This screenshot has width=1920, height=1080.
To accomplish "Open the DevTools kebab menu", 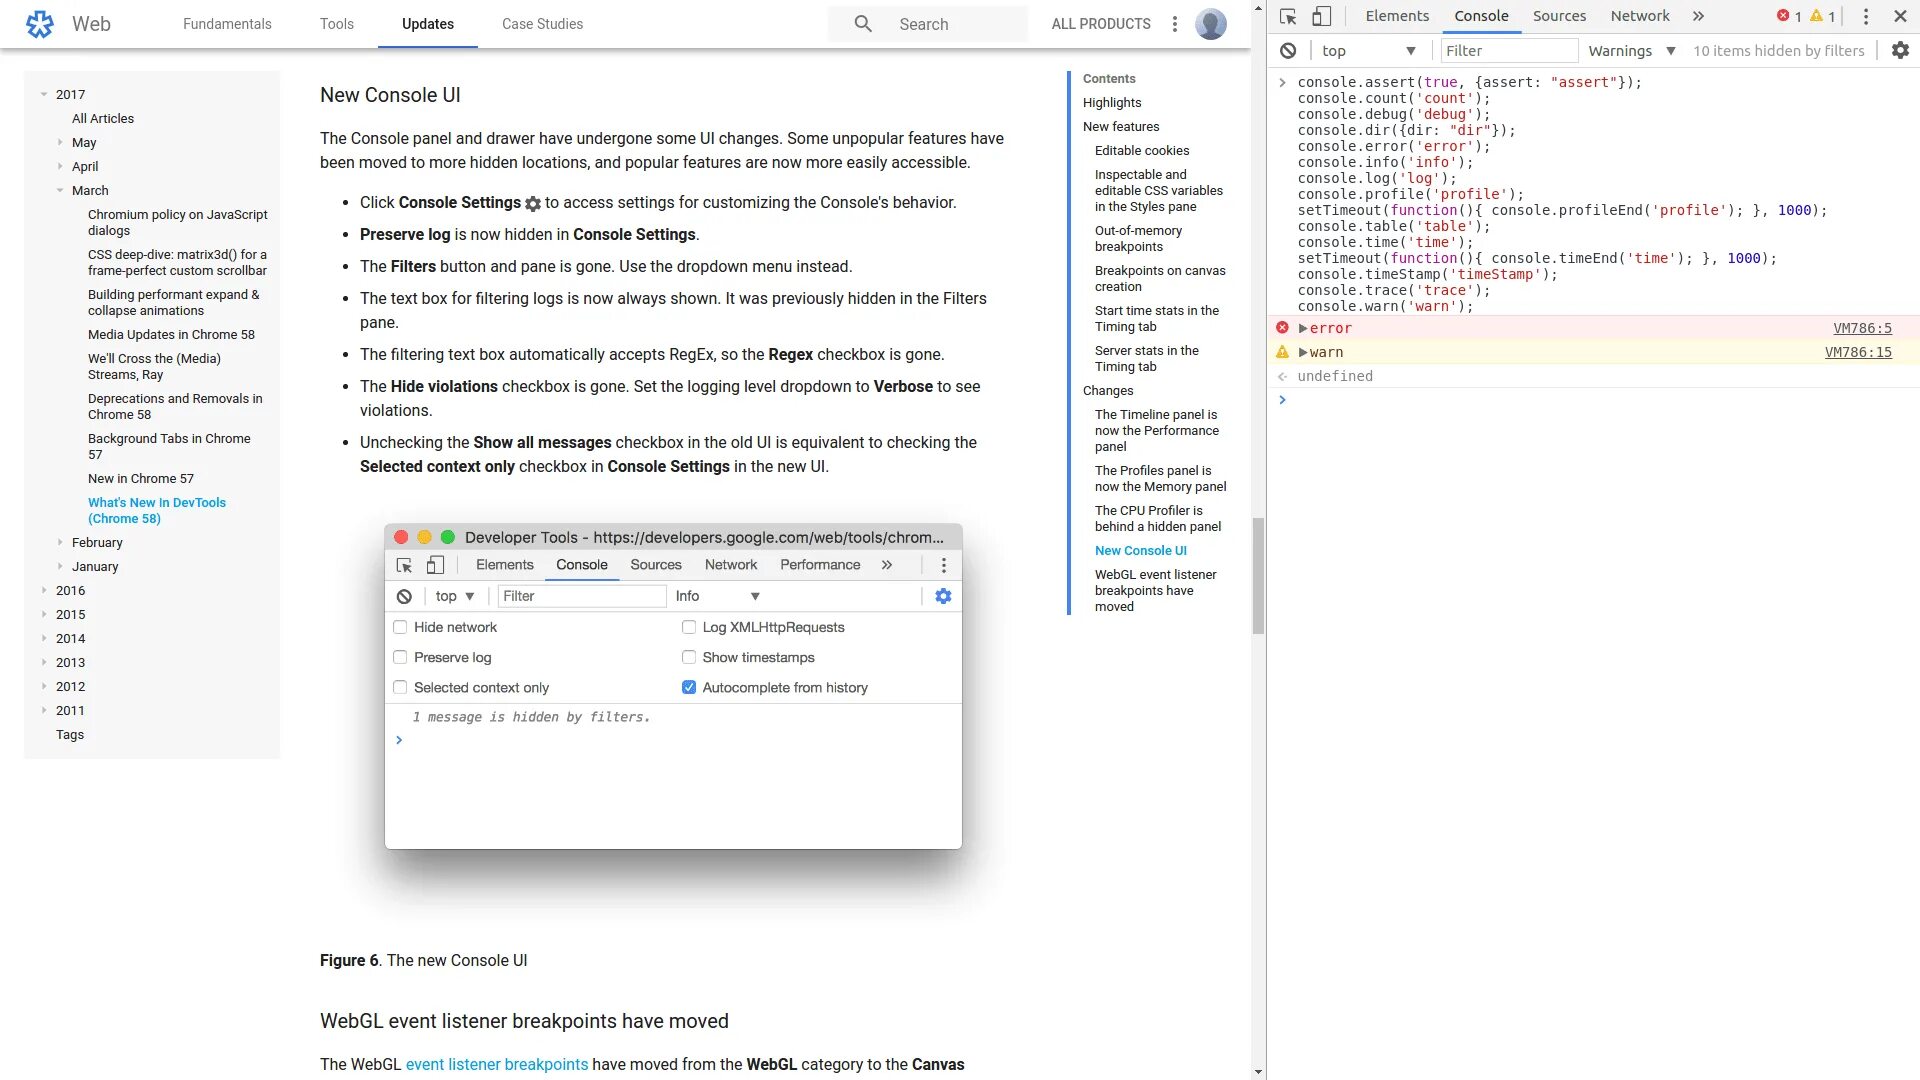I will click(x=1865, y=16).
